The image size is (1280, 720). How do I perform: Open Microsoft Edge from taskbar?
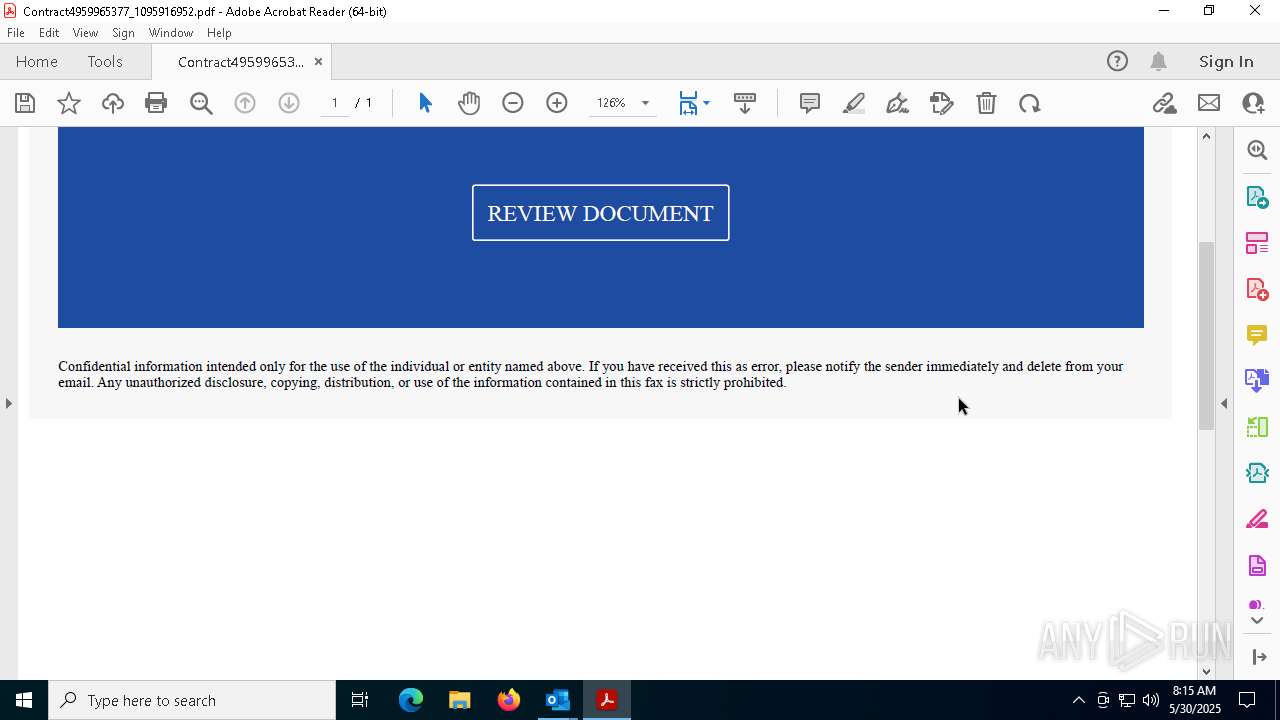[x=411, y=700]
